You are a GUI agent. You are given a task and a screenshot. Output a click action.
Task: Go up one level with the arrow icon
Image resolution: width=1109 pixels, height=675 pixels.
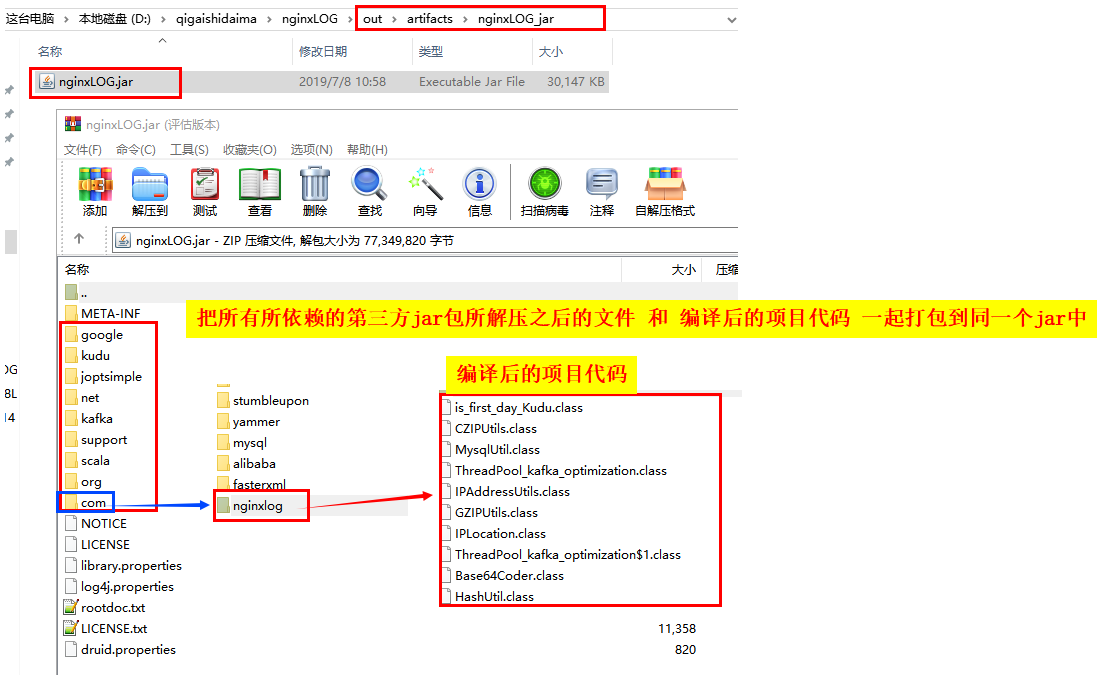[x=79, y=239]
